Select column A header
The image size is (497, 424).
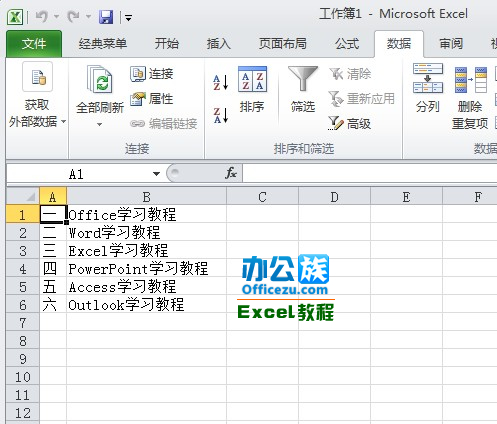point(53,197)
